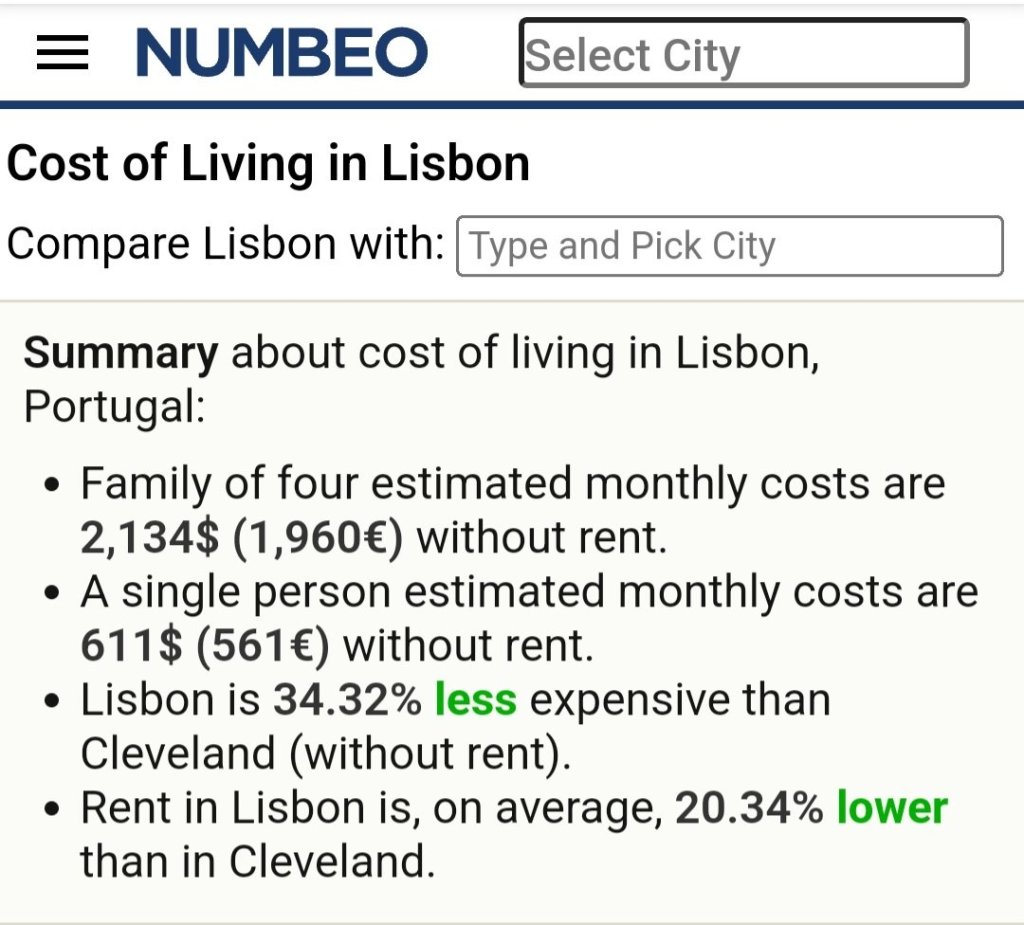Click the Type and Pick City field
The image size is (1024, 925).
pos(729,246)
